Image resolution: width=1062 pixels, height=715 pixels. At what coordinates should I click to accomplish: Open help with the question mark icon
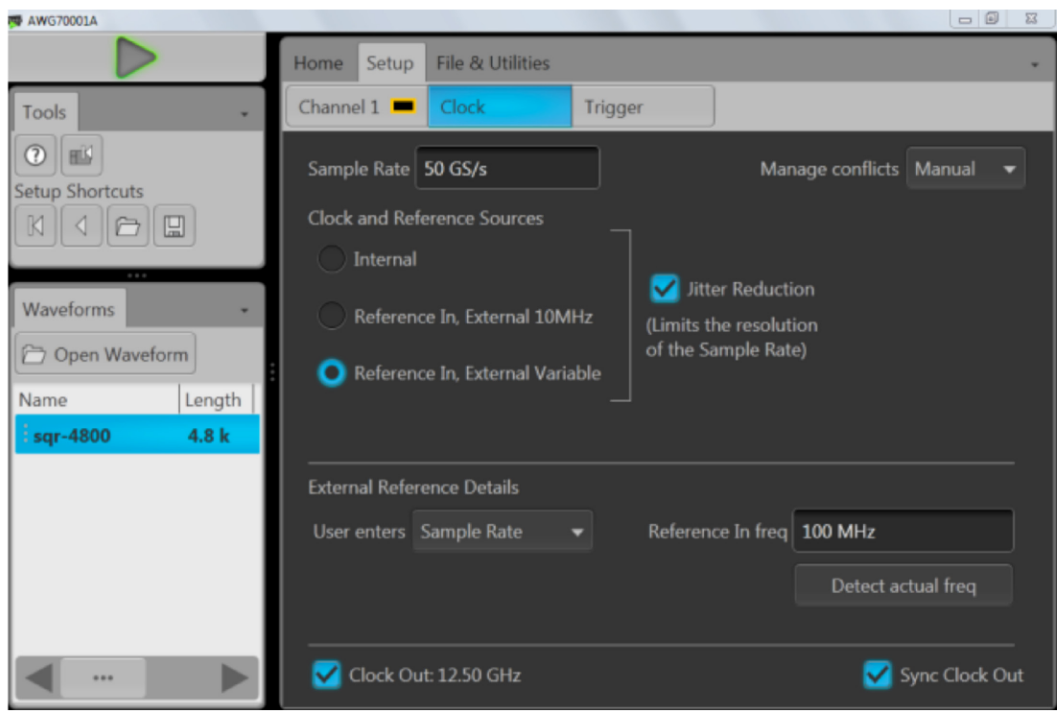click(35, 156)
